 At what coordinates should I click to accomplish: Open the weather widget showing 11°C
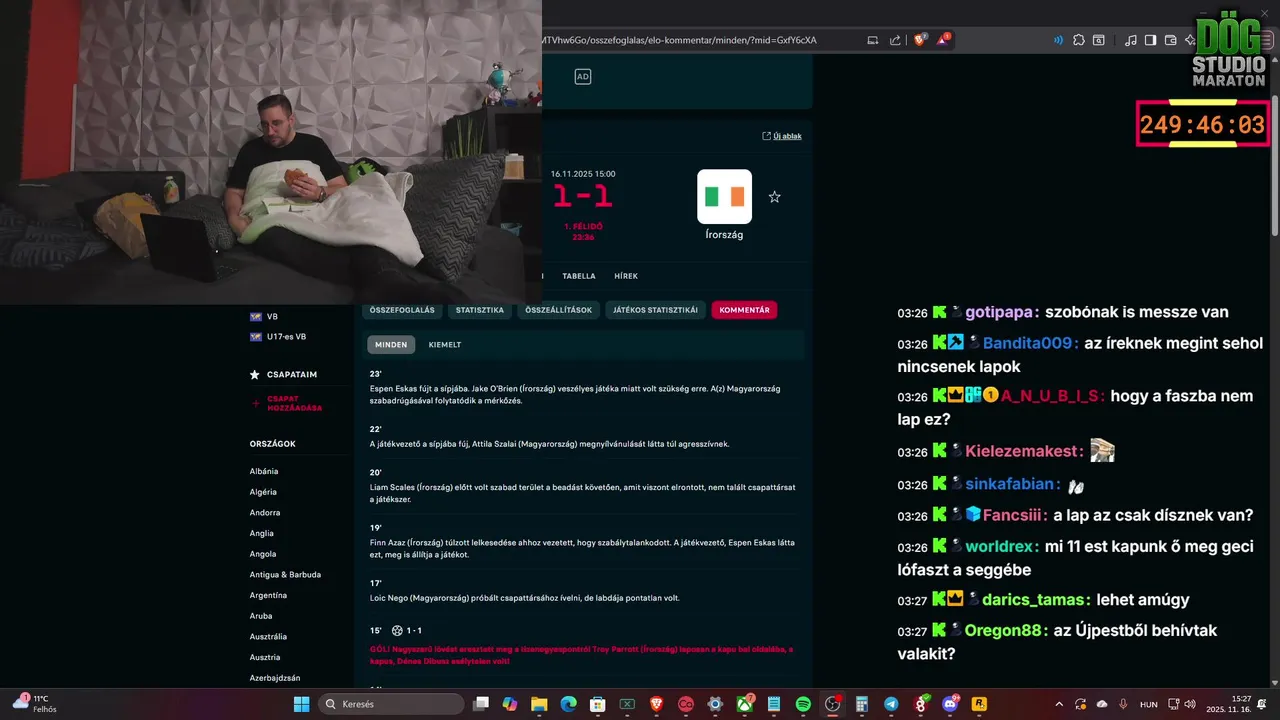coord(36,704)
